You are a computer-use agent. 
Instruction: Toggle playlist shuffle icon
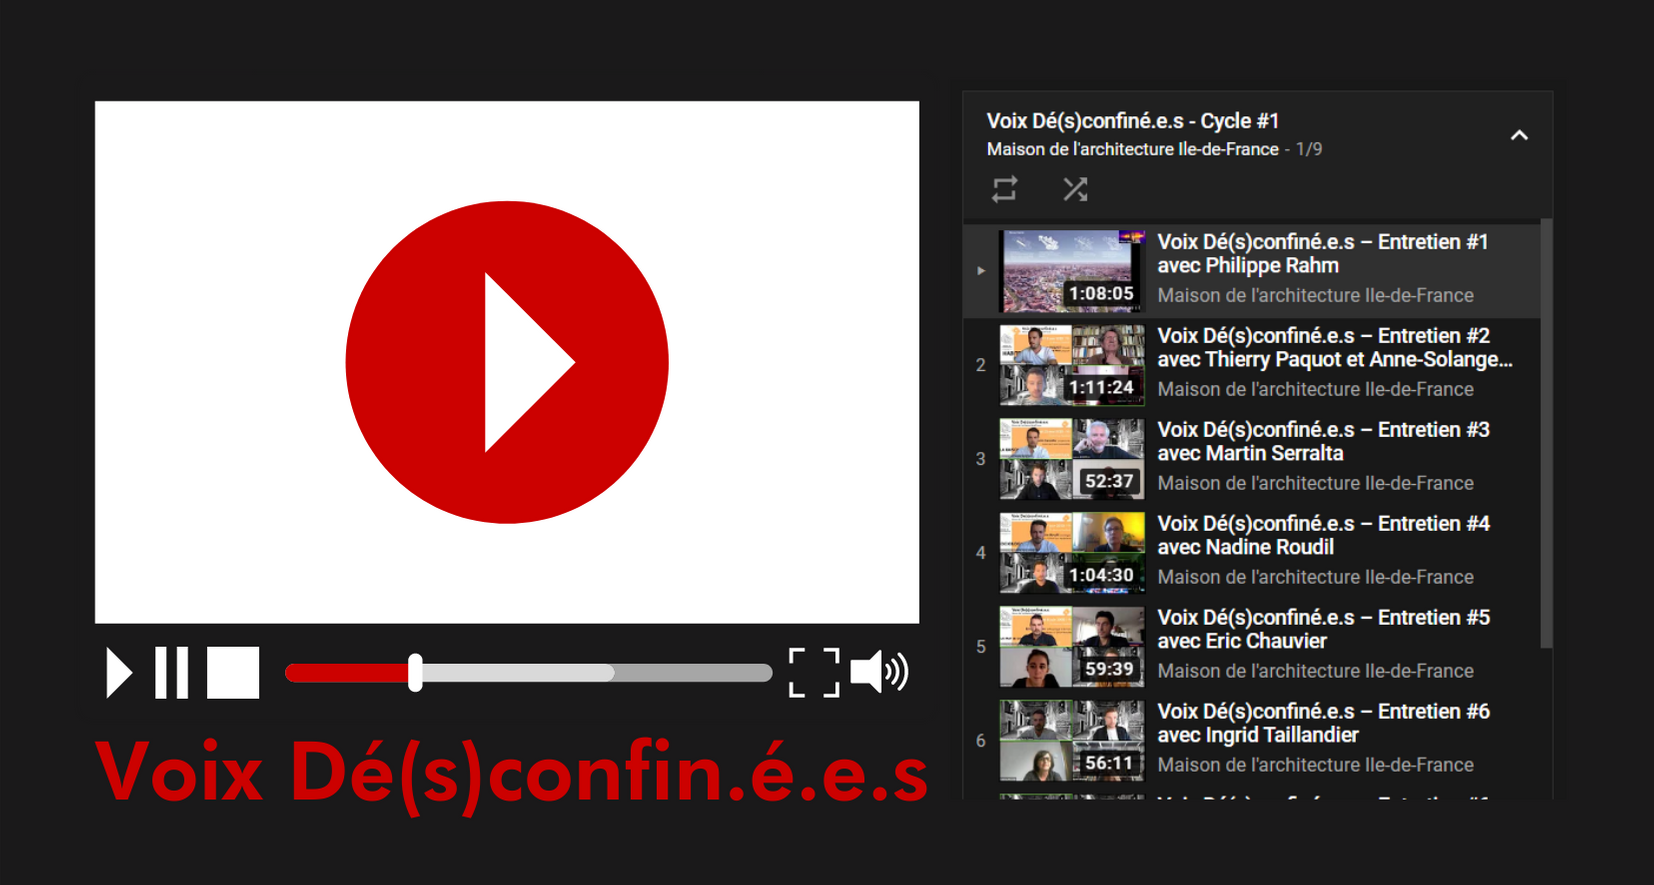pyautogui.click(x=1075, y=189)
